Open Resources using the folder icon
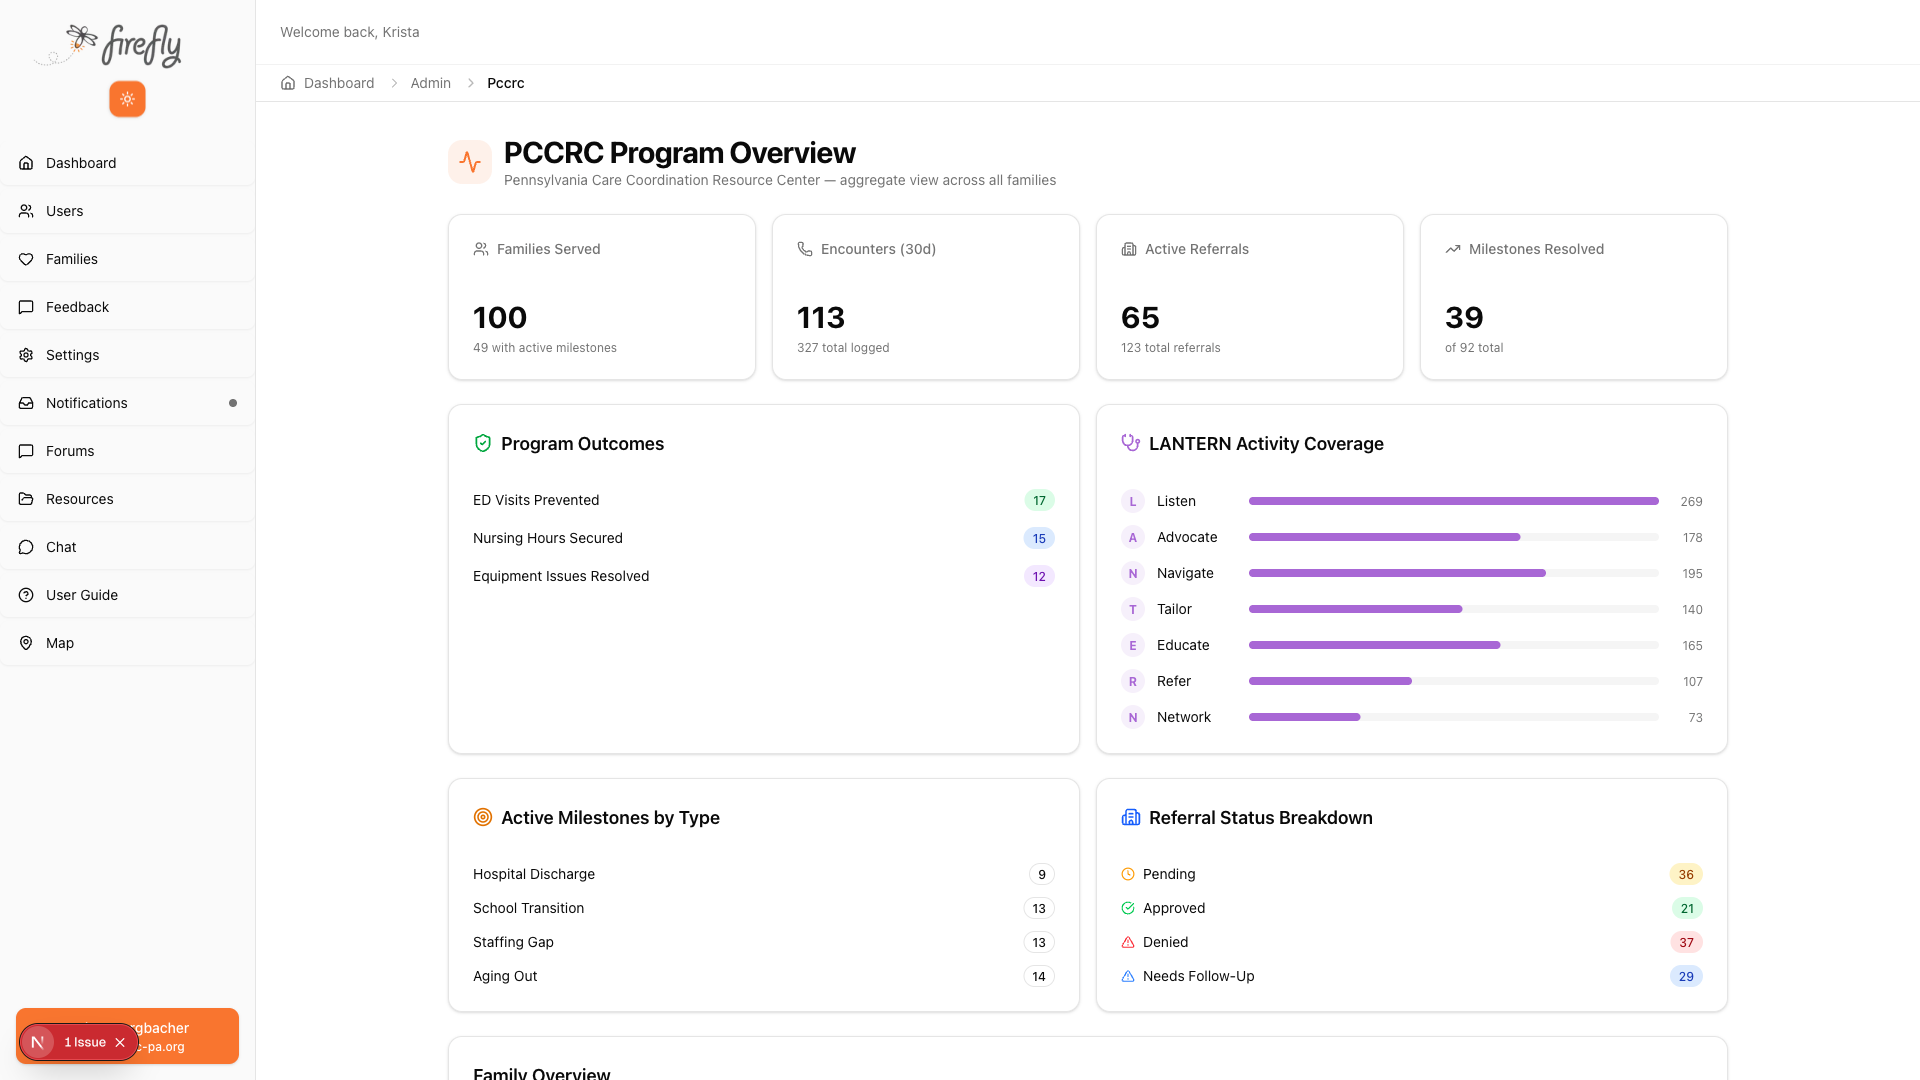This screenshot has width=1920, height=1080. [x=26, y=498]
